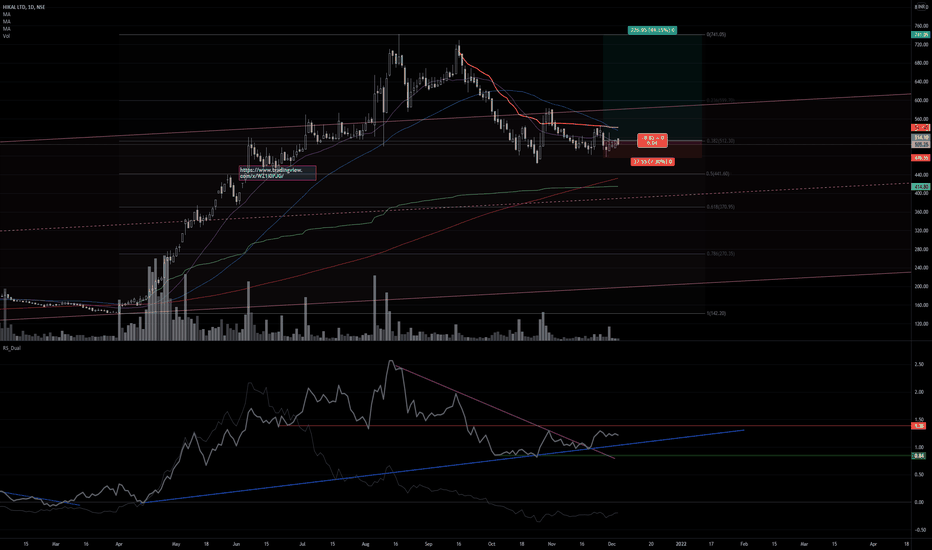This screenshot has width=932, height=550.
Task: Click the 2.00 label on the RS axis
Action: pyautogui.click(x=919, y=392)
